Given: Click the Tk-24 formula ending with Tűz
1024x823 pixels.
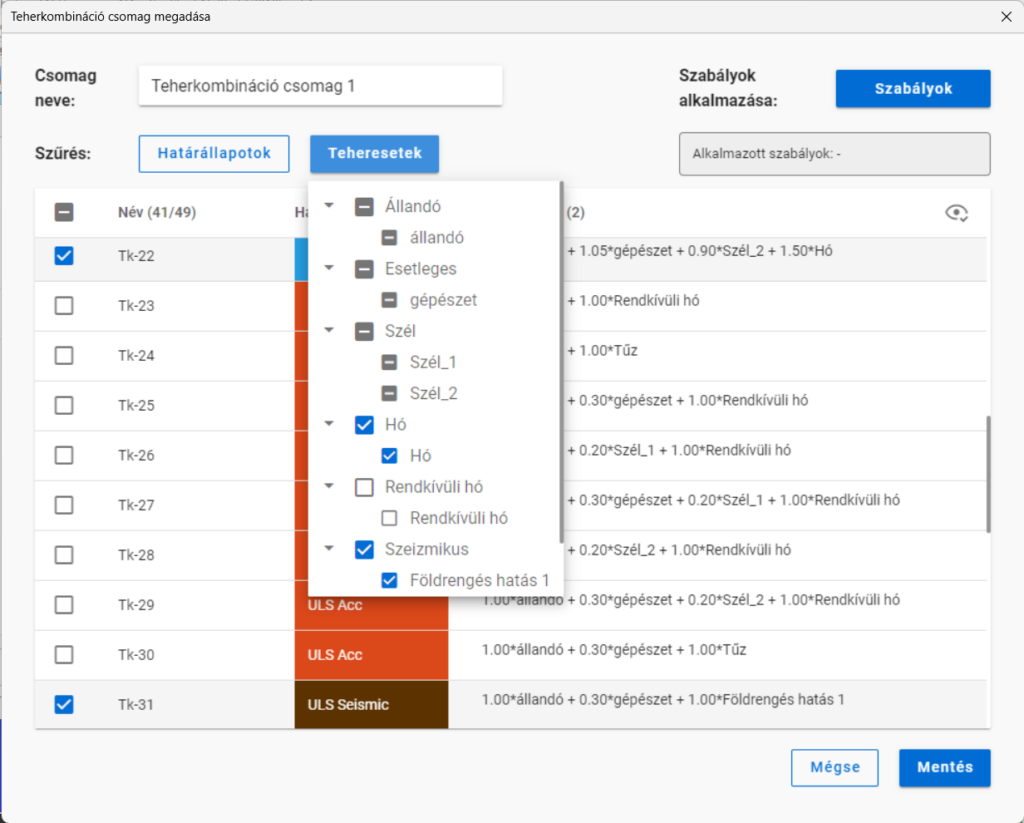Looking at the screenshot, I should pyautogui.click(x=602, y=351).
